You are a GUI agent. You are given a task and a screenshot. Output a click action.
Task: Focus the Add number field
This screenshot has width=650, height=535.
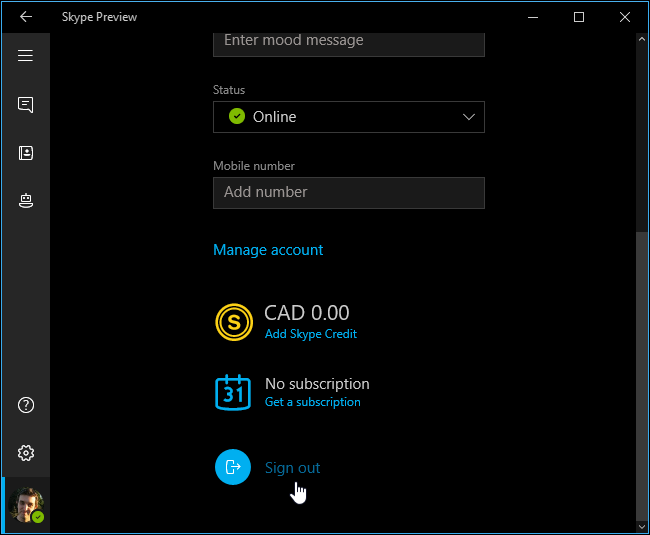click(349, 193)
